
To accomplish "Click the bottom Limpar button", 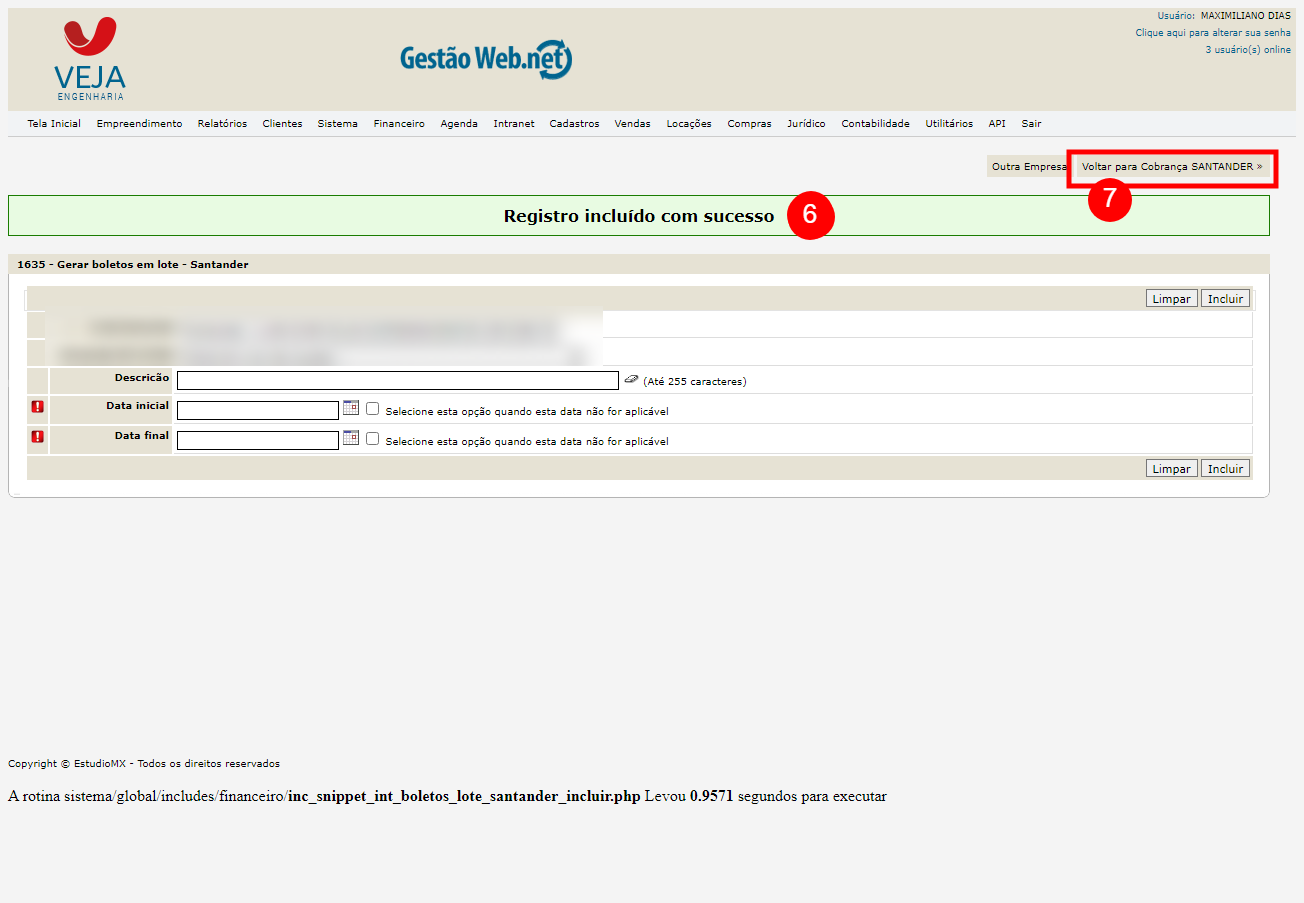I will click(1171, 469).
